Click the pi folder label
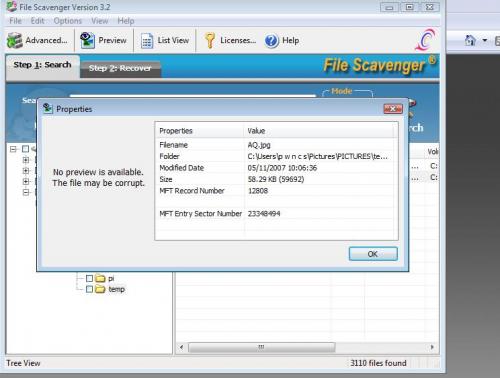This screenshot has width=500, height=378. pos(111,278)
